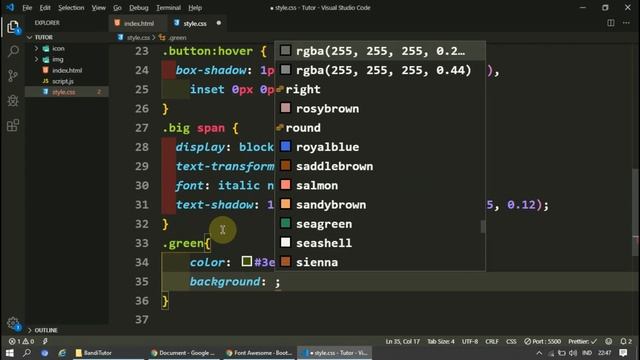Screen dimensions: 640x360
Task: Change the CRLF end of line sequence
Action: pyautogui.click(x=492, y=341)
